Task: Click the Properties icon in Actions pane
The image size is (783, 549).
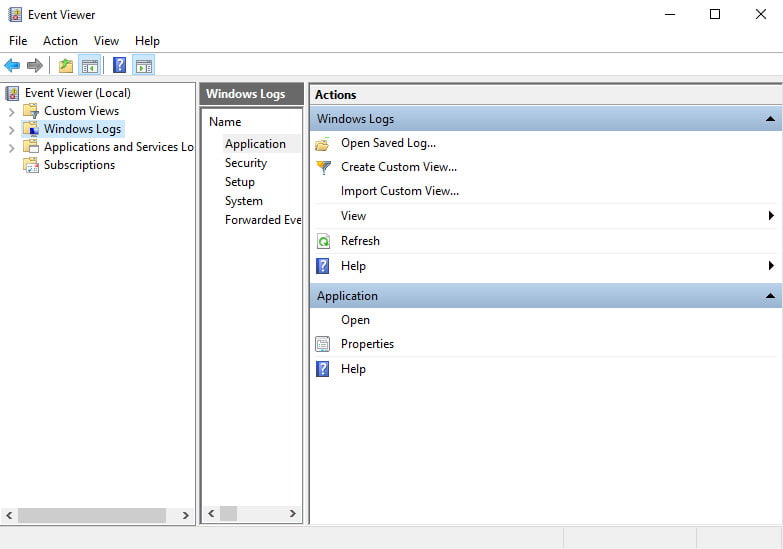Action: [323, 344]
